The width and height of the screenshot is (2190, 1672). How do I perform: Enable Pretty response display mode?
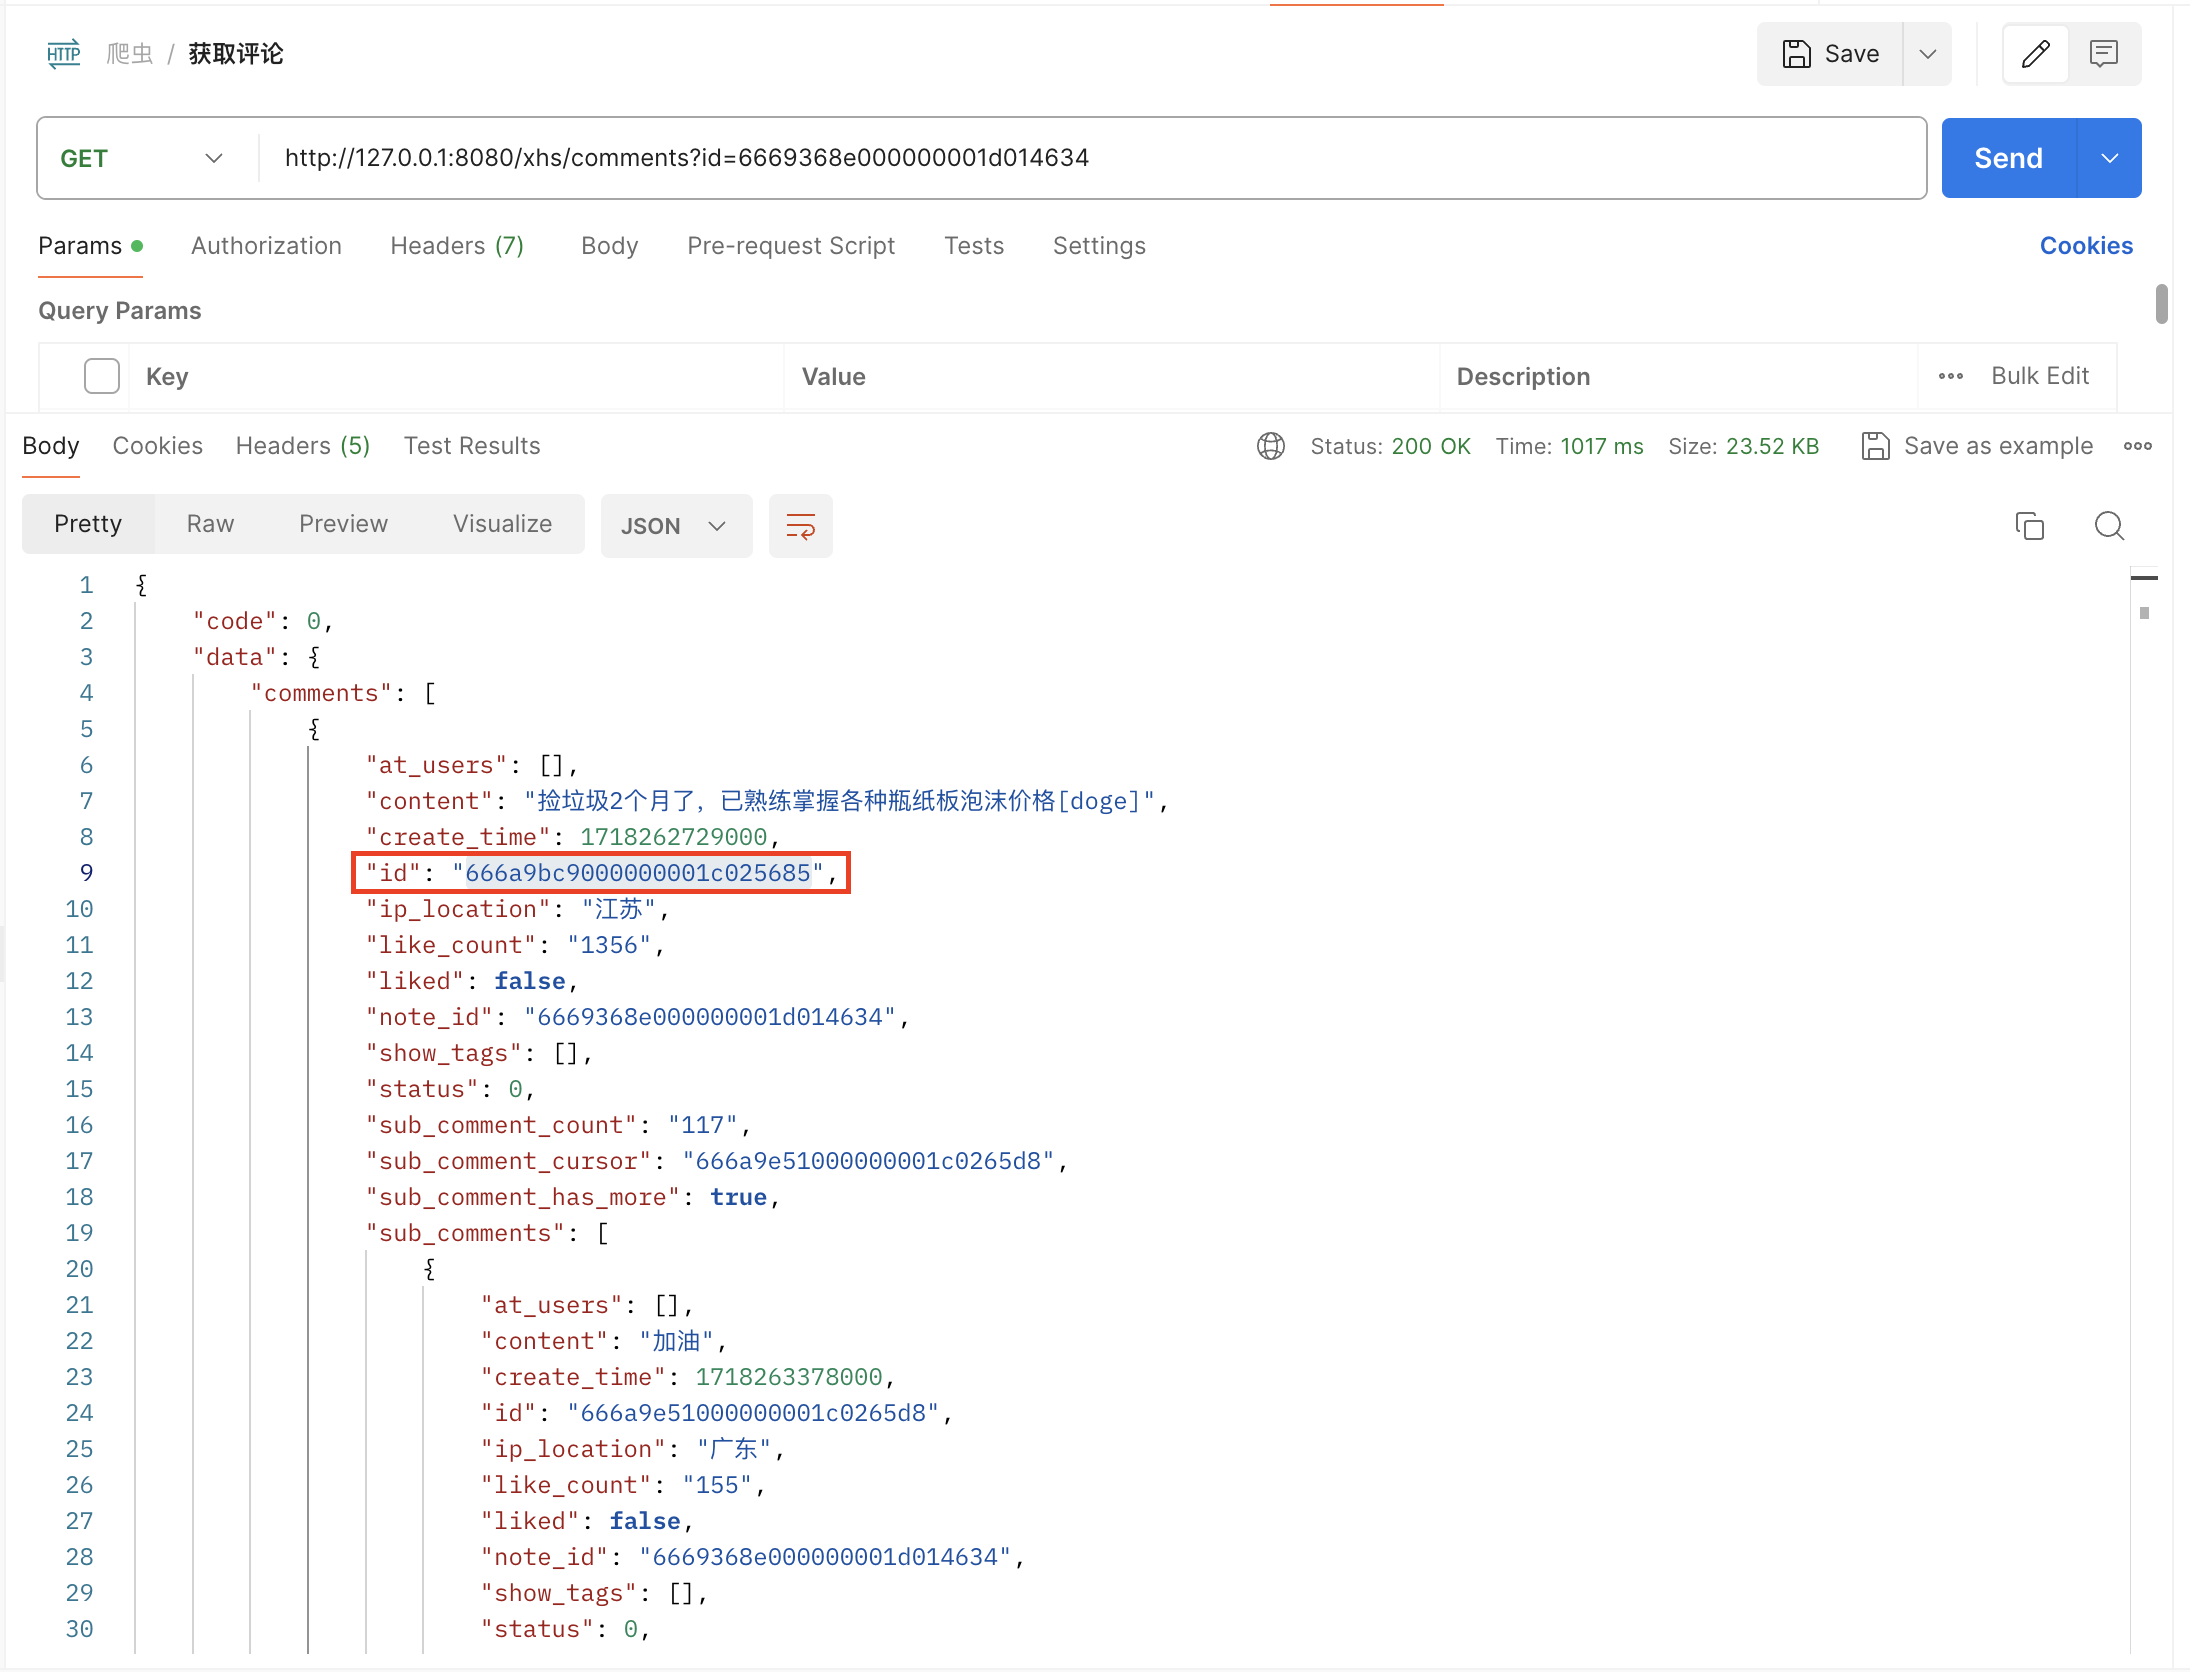coord(86,522)
